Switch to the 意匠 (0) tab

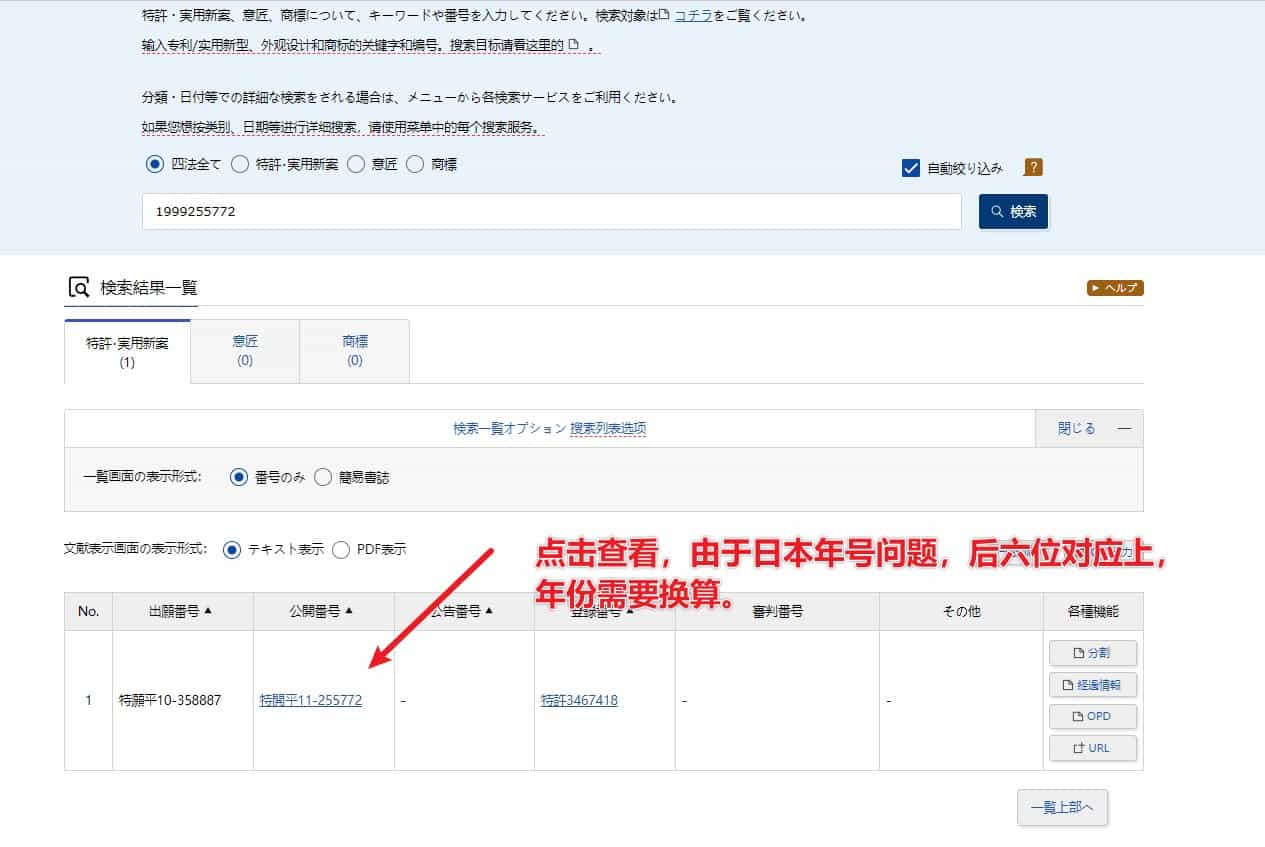[x=245, y=351]
